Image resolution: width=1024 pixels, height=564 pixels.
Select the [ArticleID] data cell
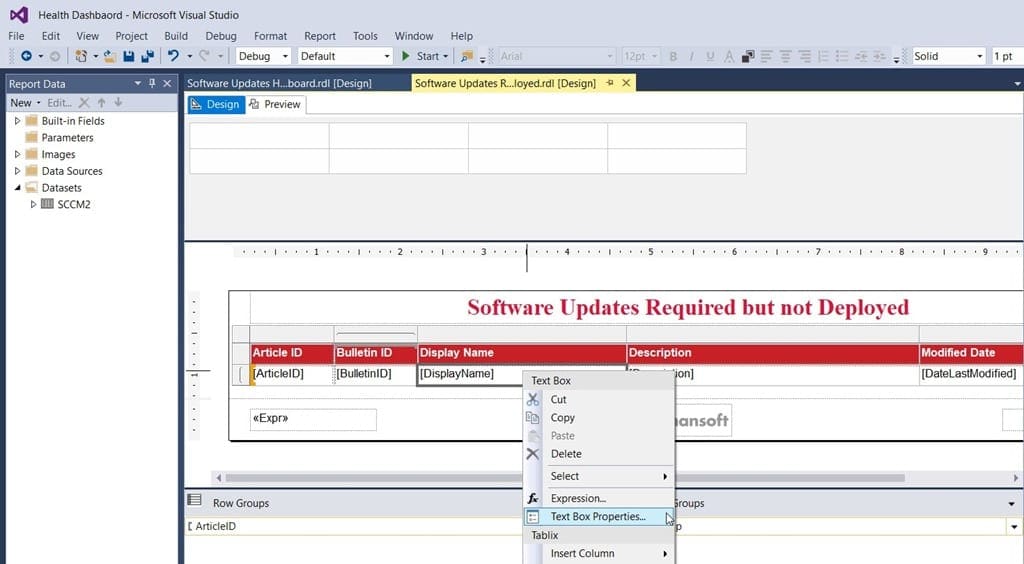point(292,374)
